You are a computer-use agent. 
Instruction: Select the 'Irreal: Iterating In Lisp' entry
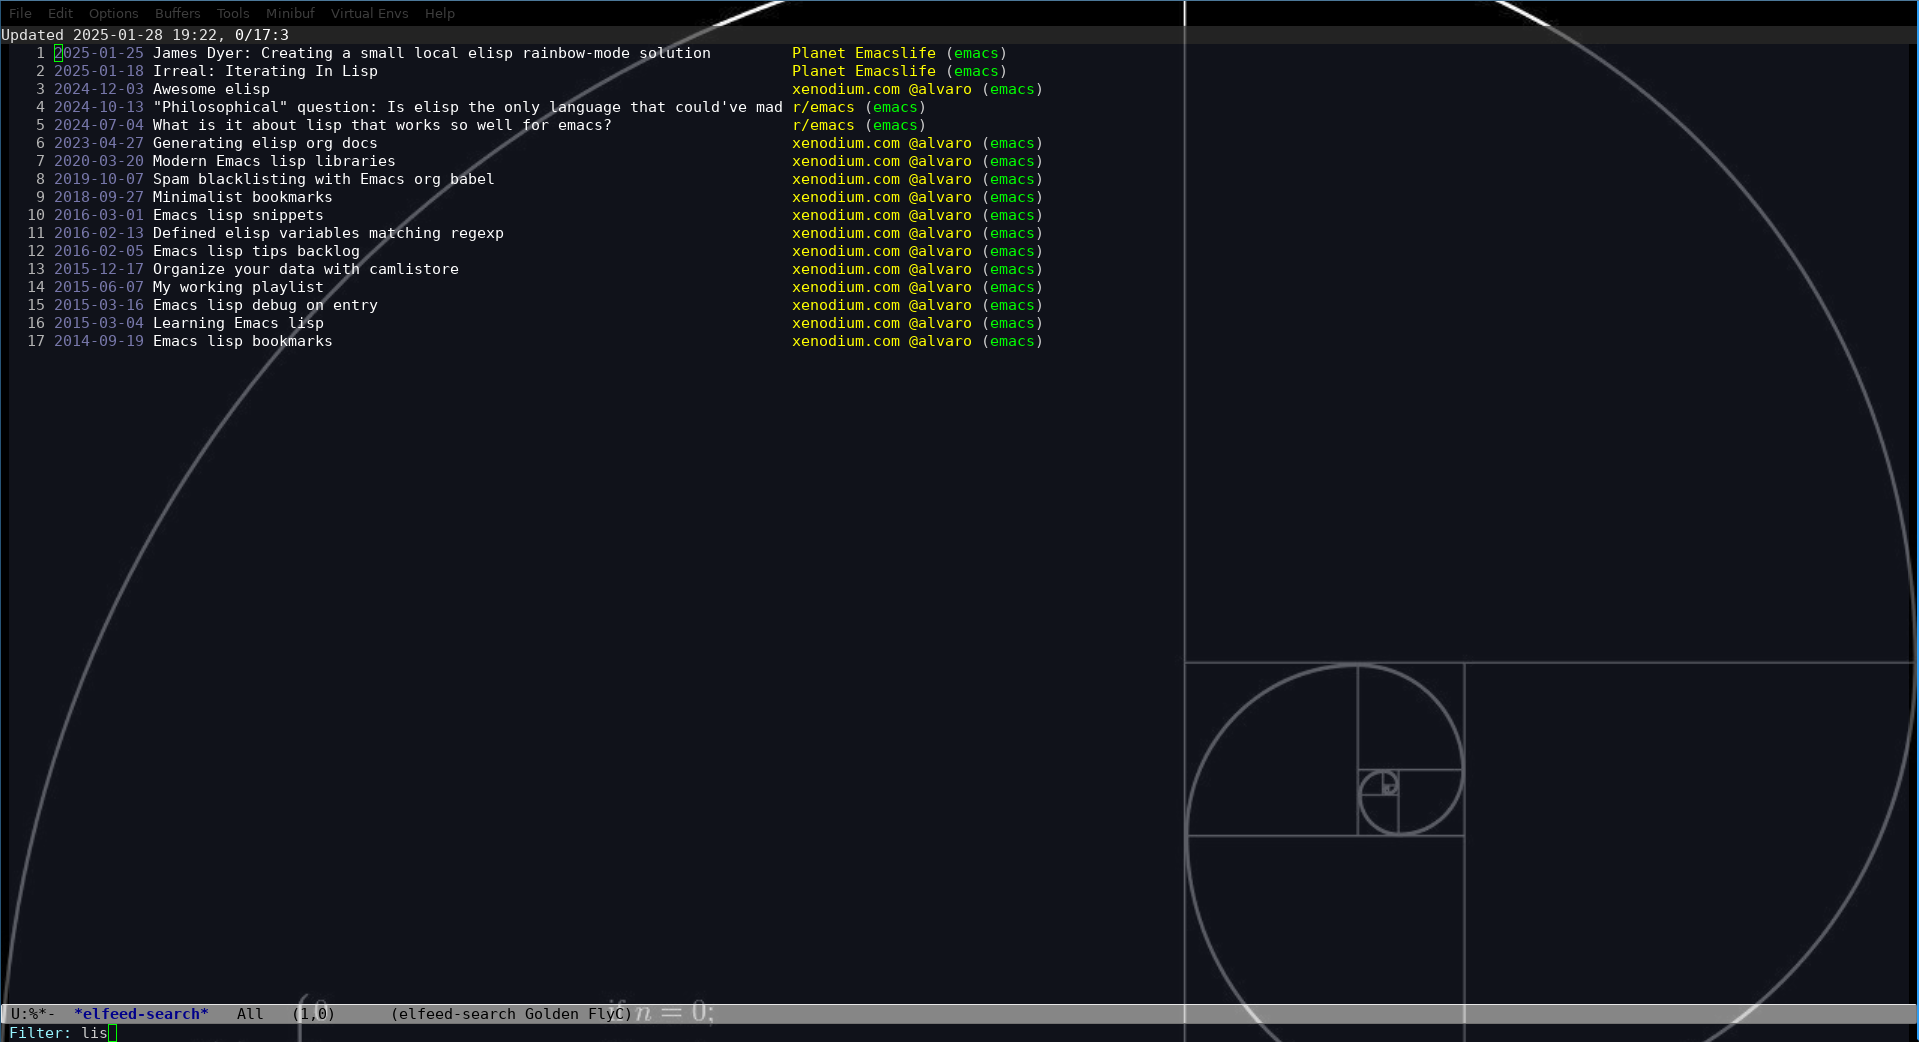pyautogui.click(x=265, y=71)
